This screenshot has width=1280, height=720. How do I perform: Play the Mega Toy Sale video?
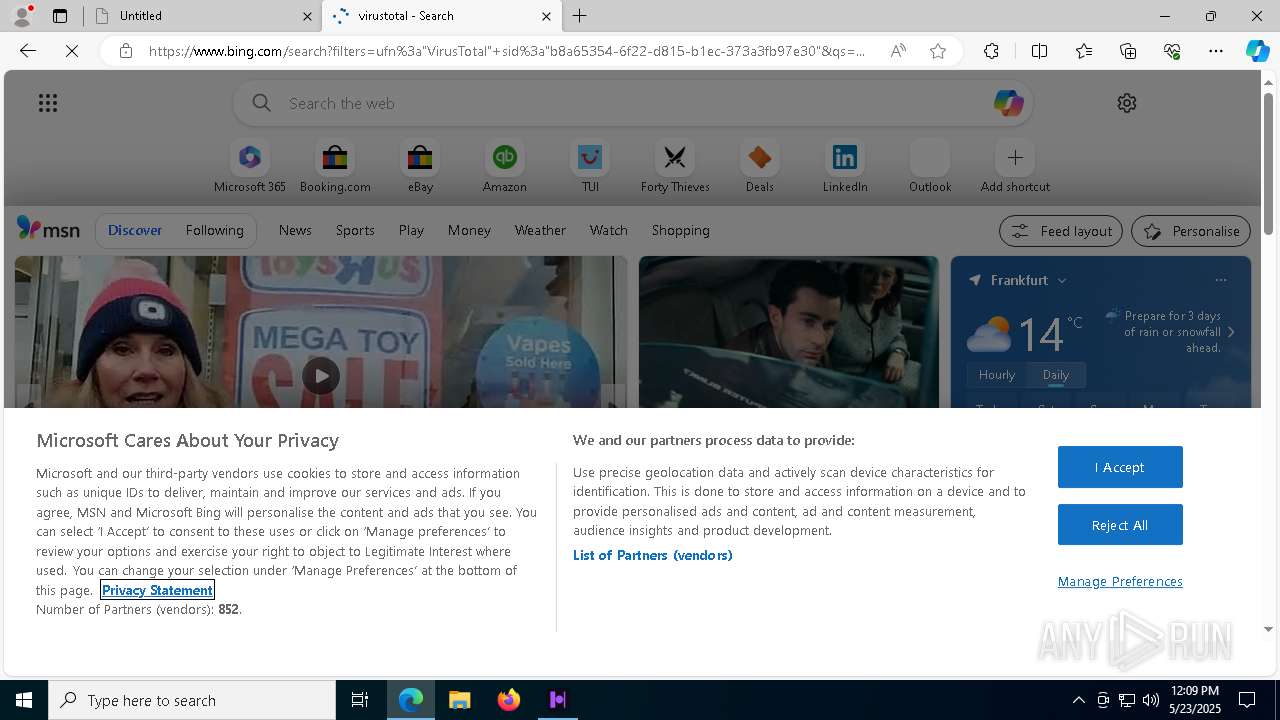tap(321, 376)
